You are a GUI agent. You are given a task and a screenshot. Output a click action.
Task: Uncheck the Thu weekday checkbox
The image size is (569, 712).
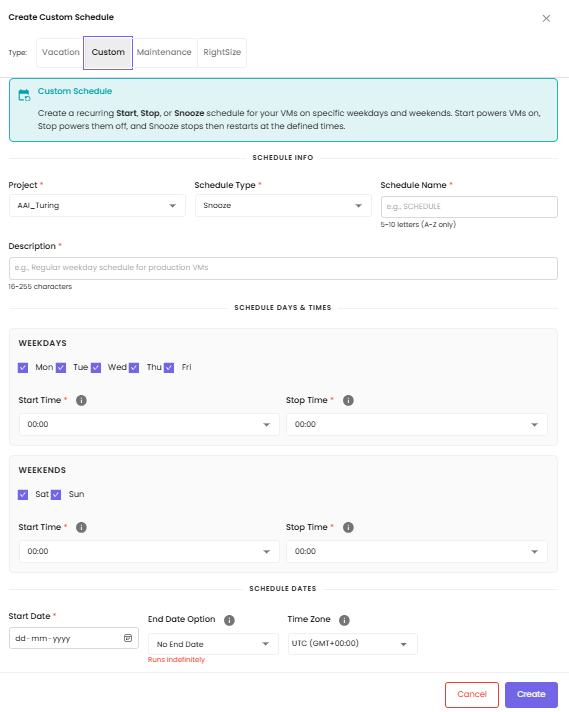point(134,367)
